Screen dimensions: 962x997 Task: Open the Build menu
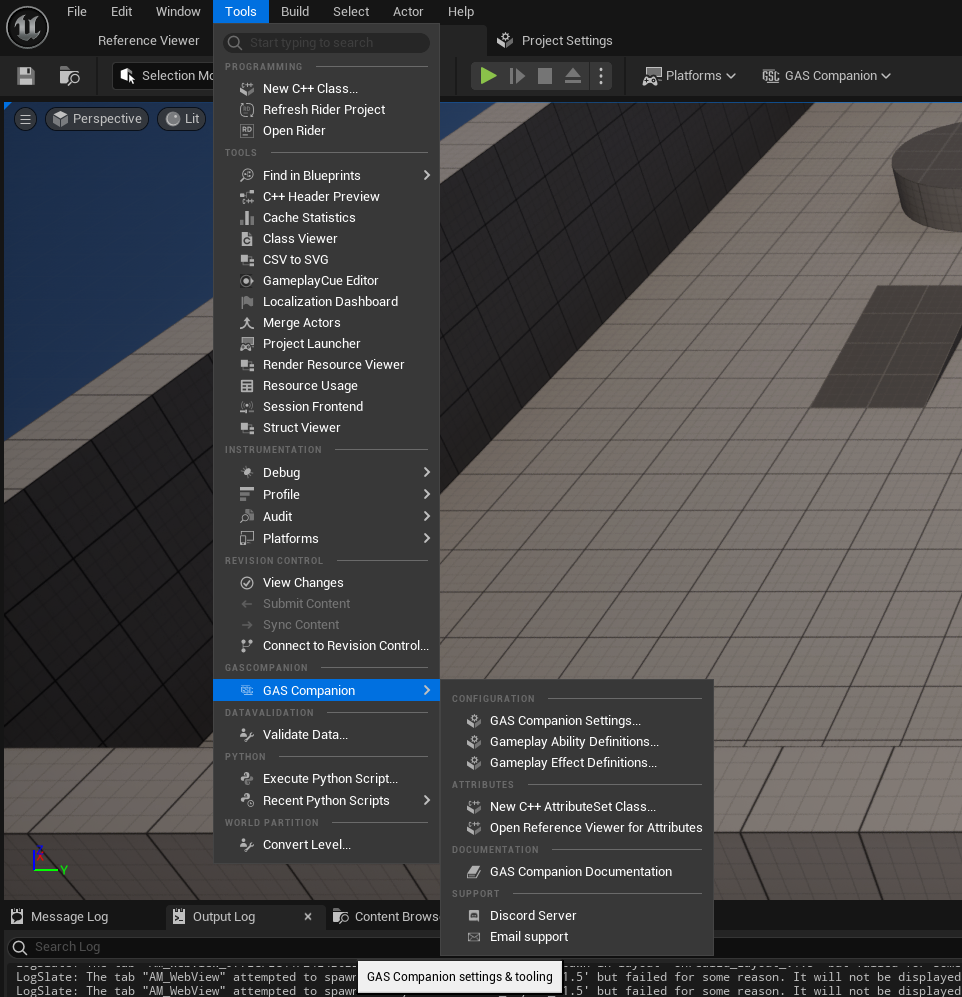pyautogui.click(x=295, y=11)
